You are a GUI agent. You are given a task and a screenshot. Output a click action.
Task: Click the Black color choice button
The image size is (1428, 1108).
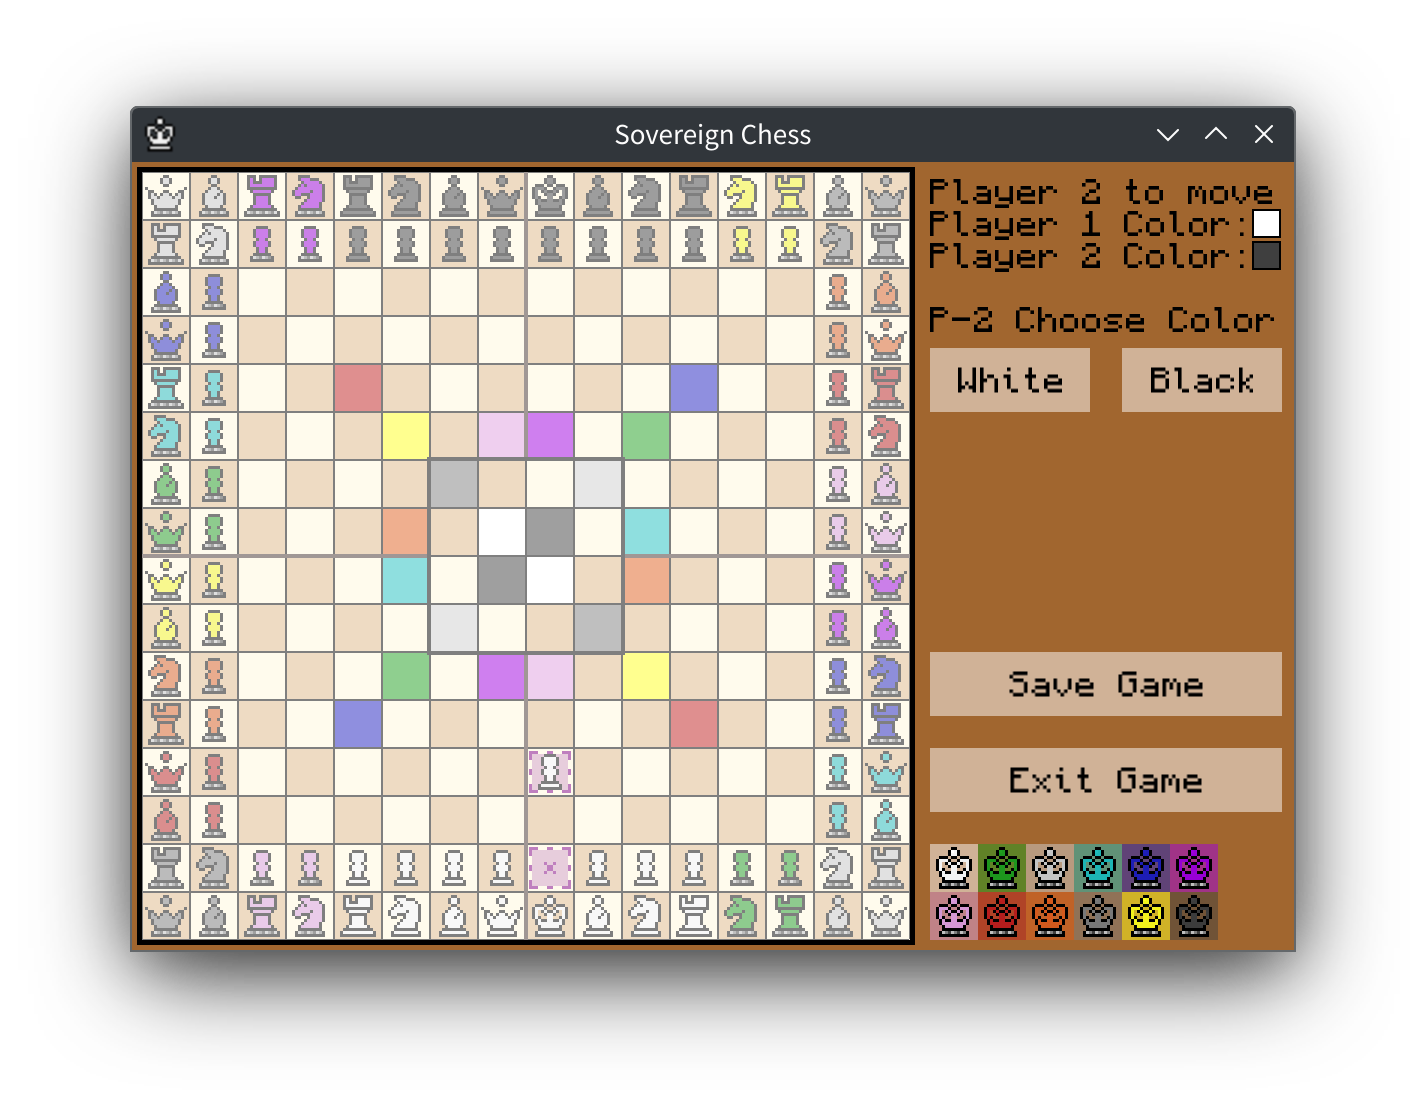click(x=1201, y=380)
